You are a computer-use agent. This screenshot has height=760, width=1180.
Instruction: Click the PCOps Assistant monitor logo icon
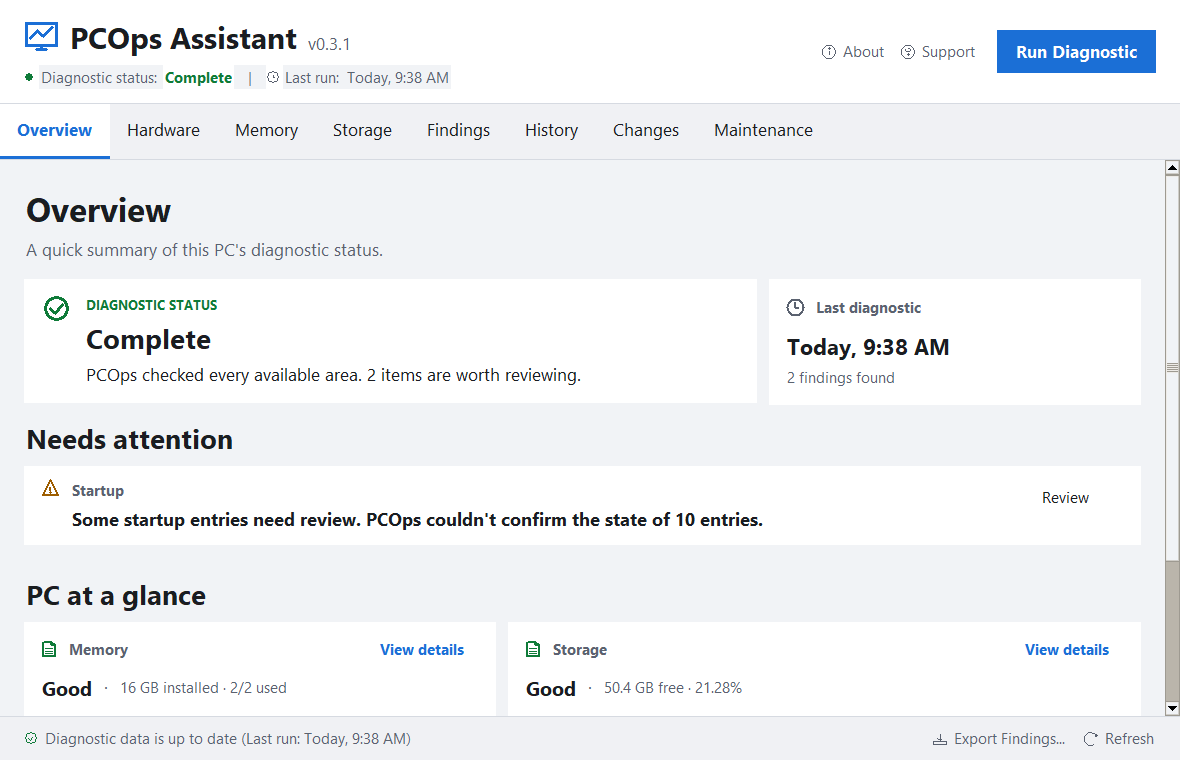click(41, 36)
